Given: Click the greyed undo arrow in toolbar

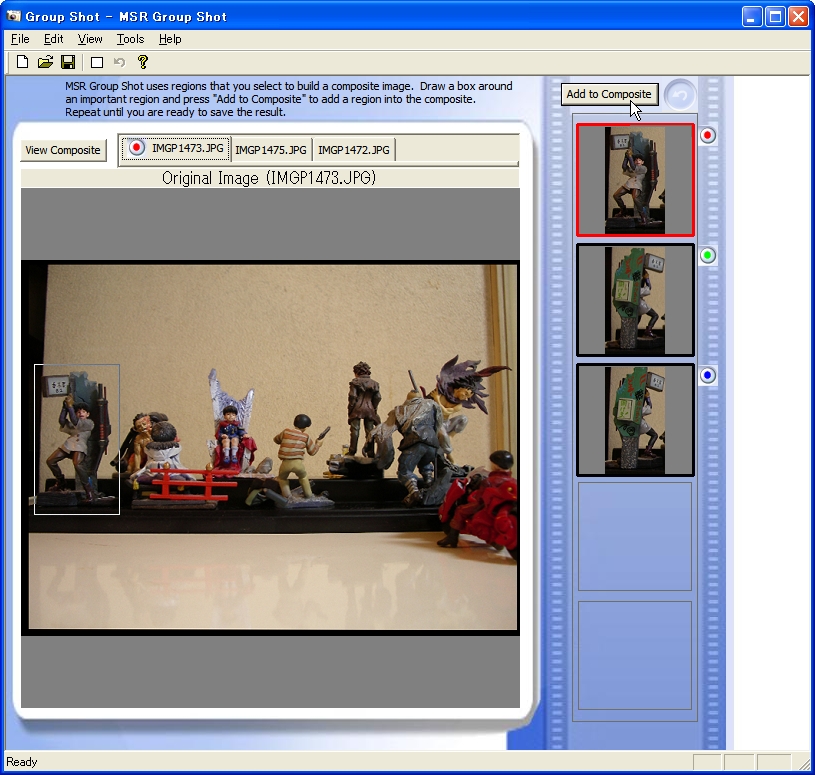Looking at the screenshot, I should 120,62.
